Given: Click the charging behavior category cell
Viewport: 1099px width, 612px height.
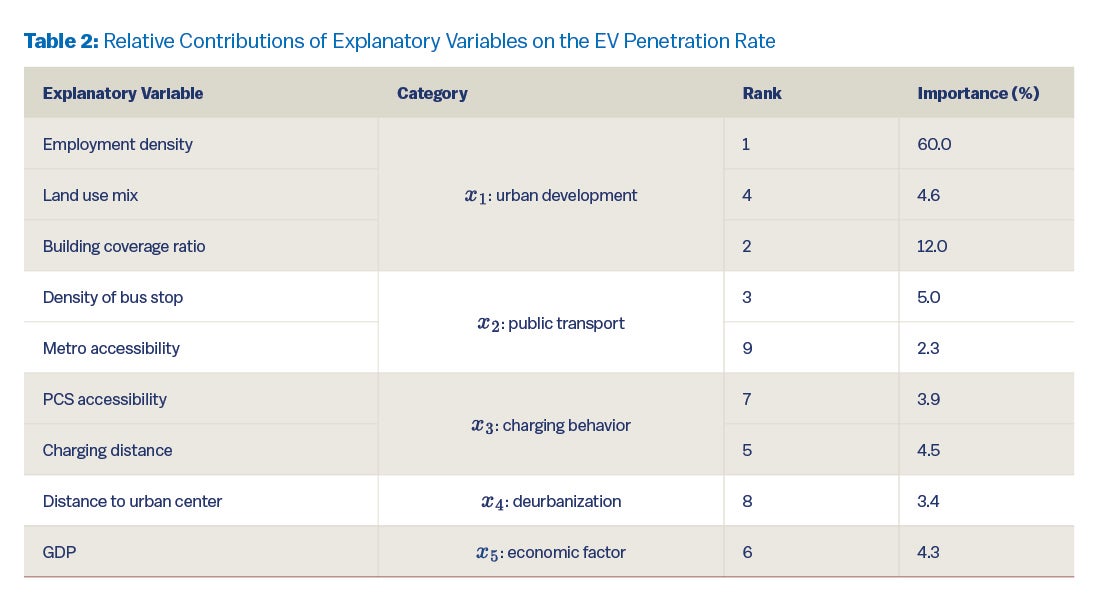Looking at the screenshot, I should pyautogui.click(x=551, y=425).
